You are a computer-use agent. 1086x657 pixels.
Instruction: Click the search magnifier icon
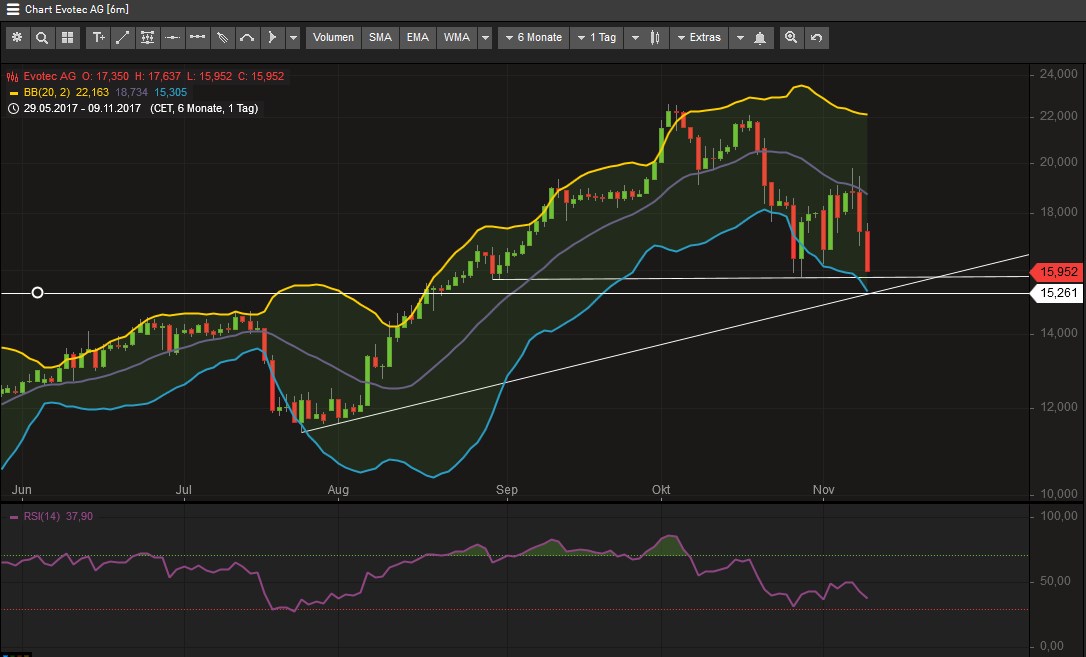(42, 38)
